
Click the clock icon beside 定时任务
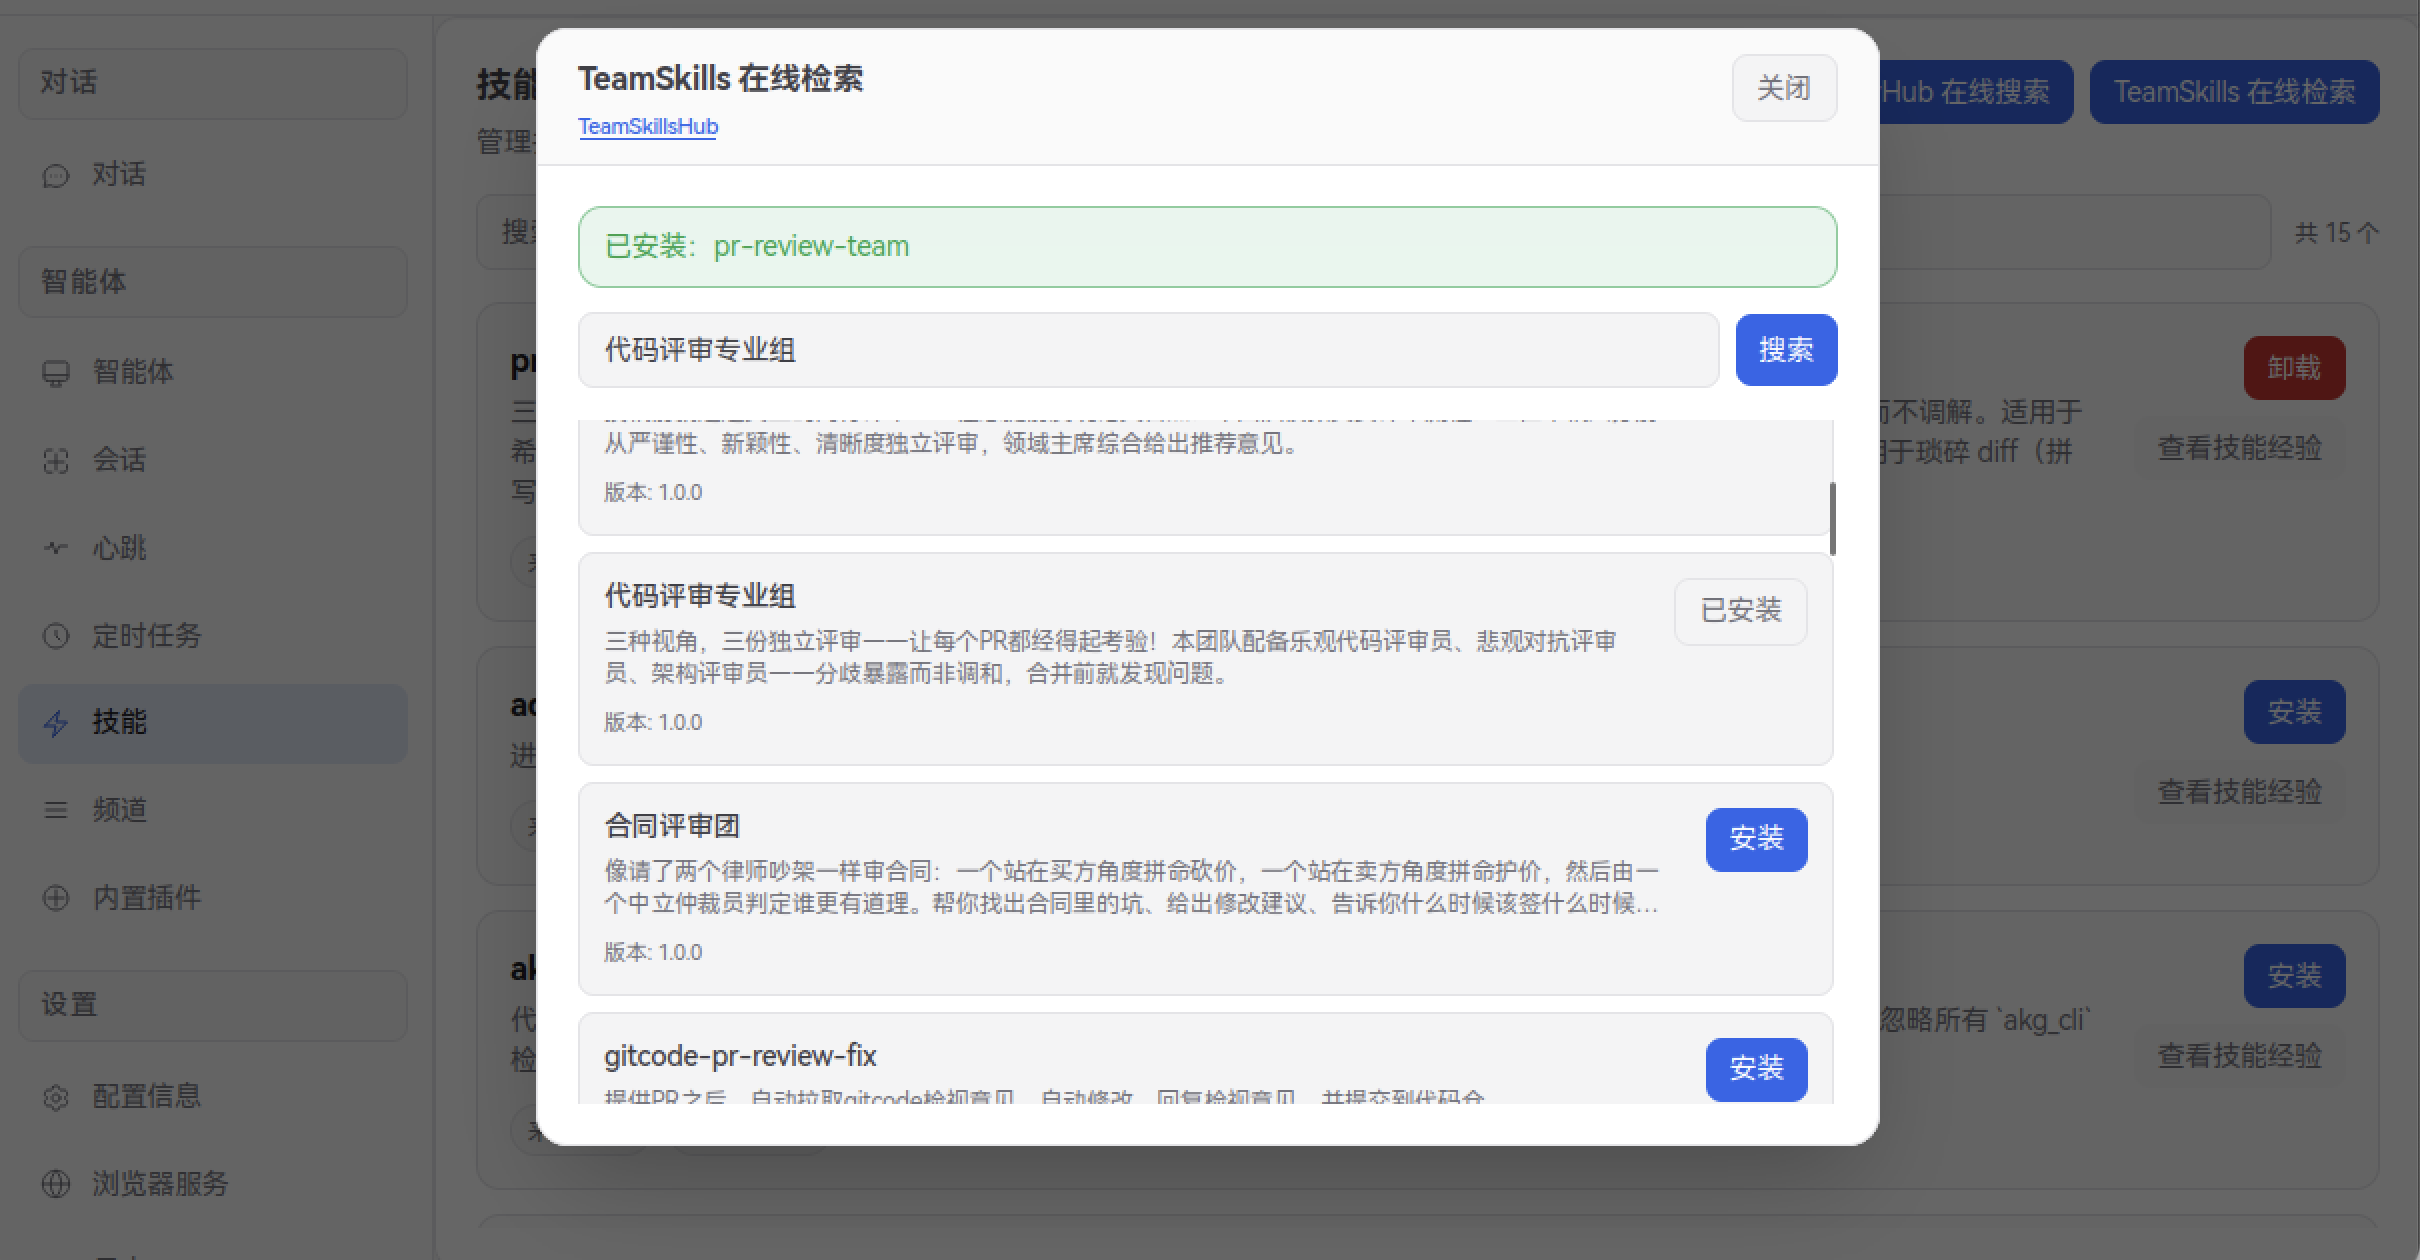[56, 636]
